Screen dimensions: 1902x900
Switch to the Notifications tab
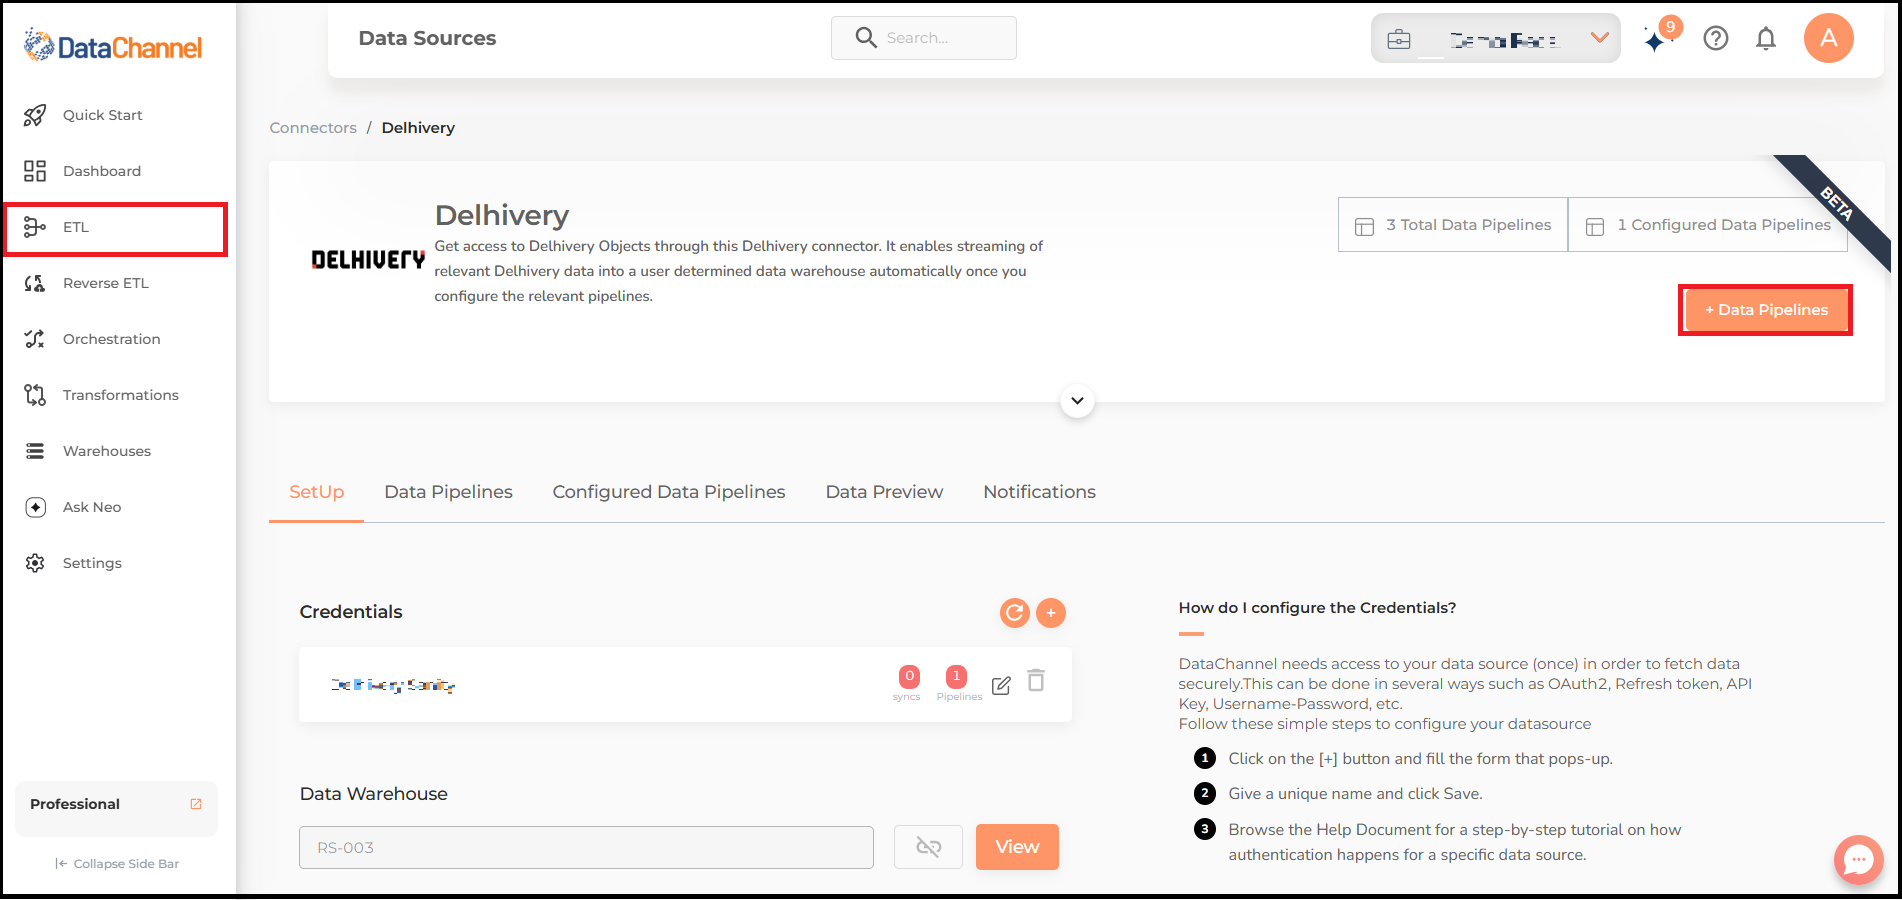pyautogui.click(x=1039, y=492)
